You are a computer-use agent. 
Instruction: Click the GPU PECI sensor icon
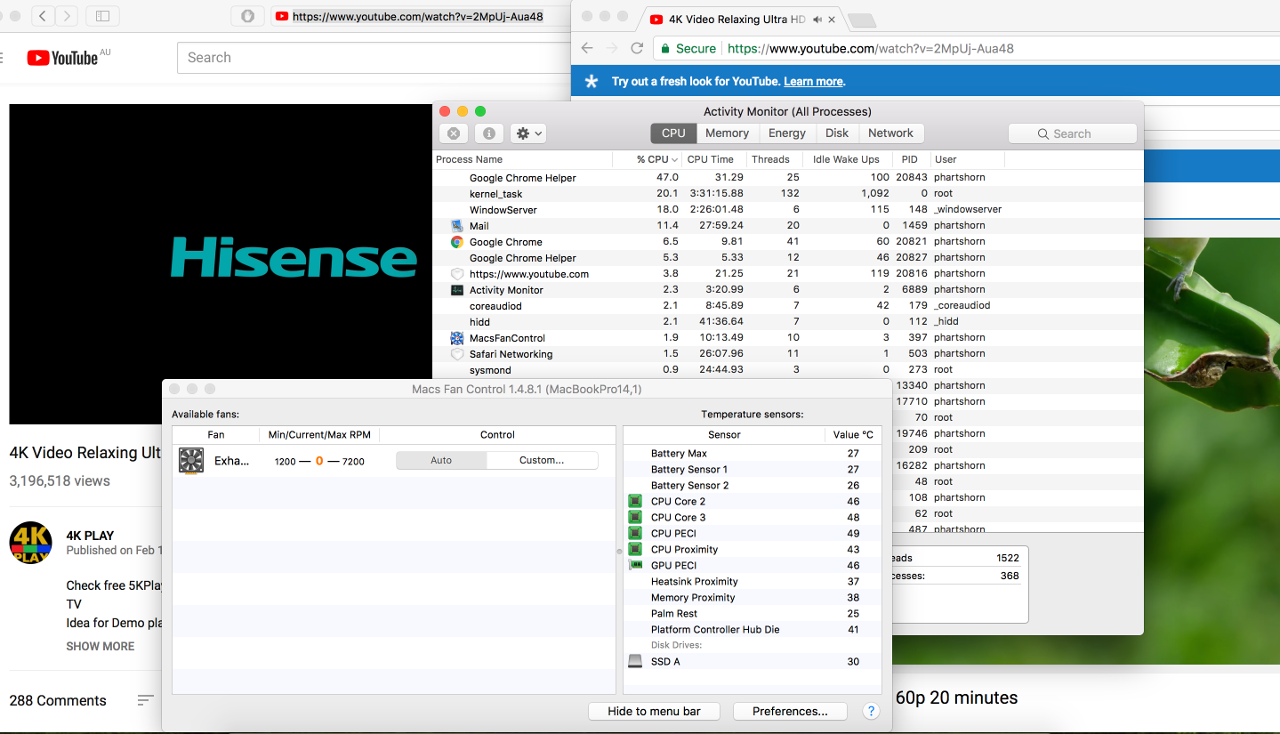click(x=634, y=565)
